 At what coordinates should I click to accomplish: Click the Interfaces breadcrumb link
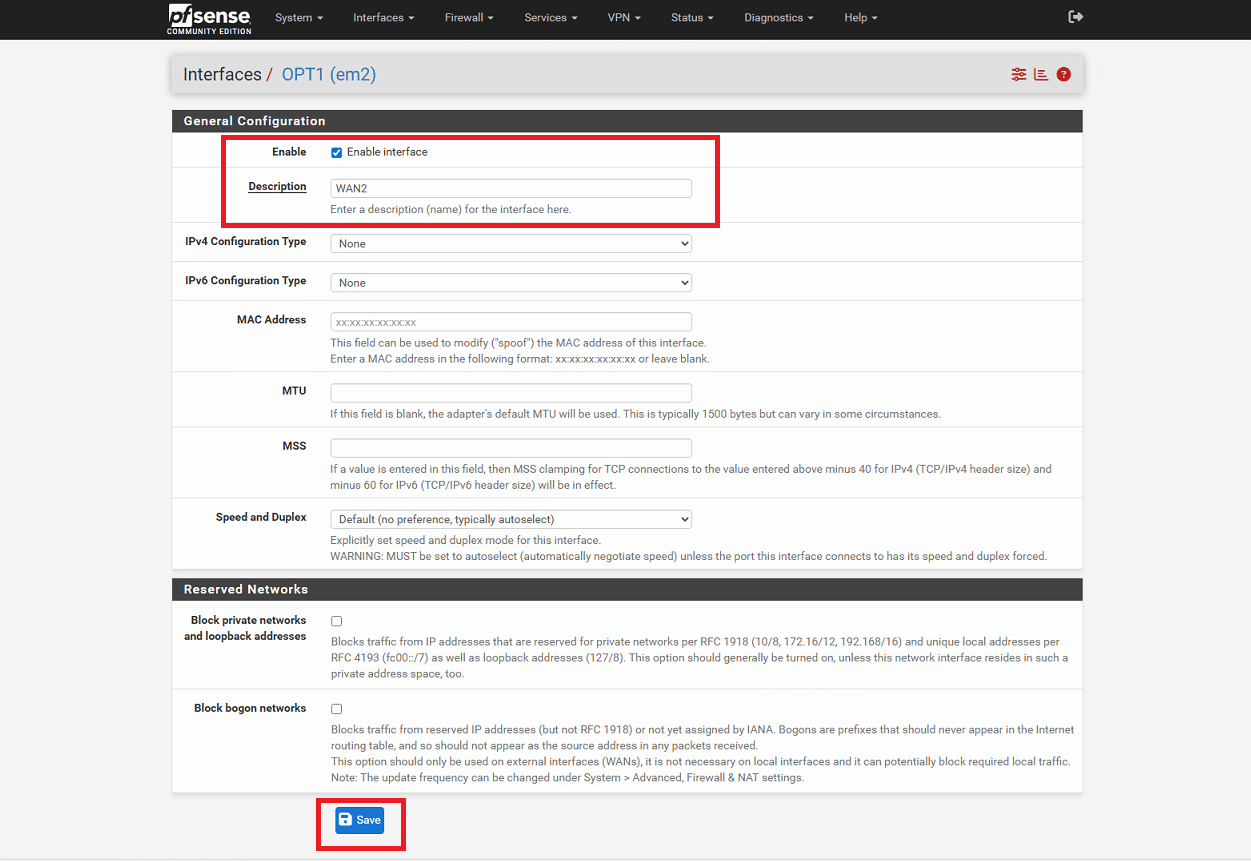(x=222, y=75)
